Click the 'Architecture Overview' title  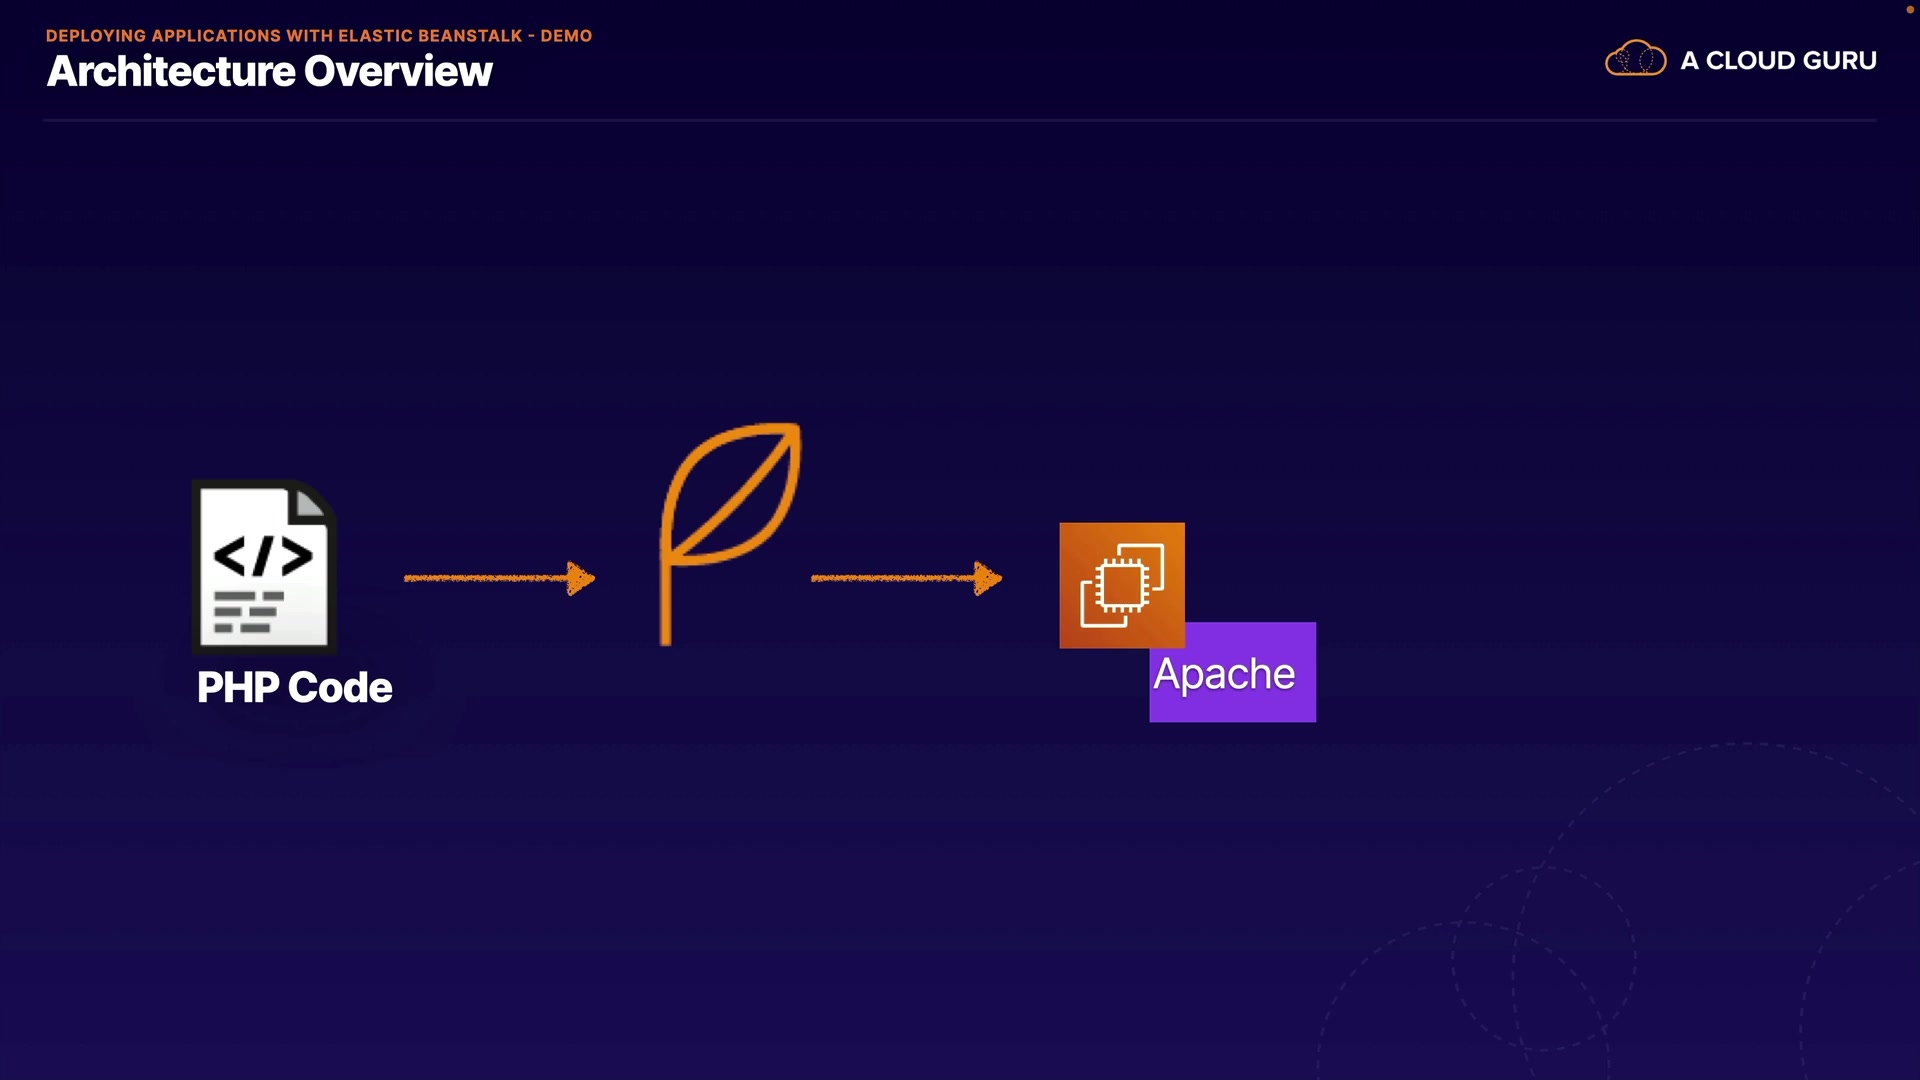[x=269, y=72]
